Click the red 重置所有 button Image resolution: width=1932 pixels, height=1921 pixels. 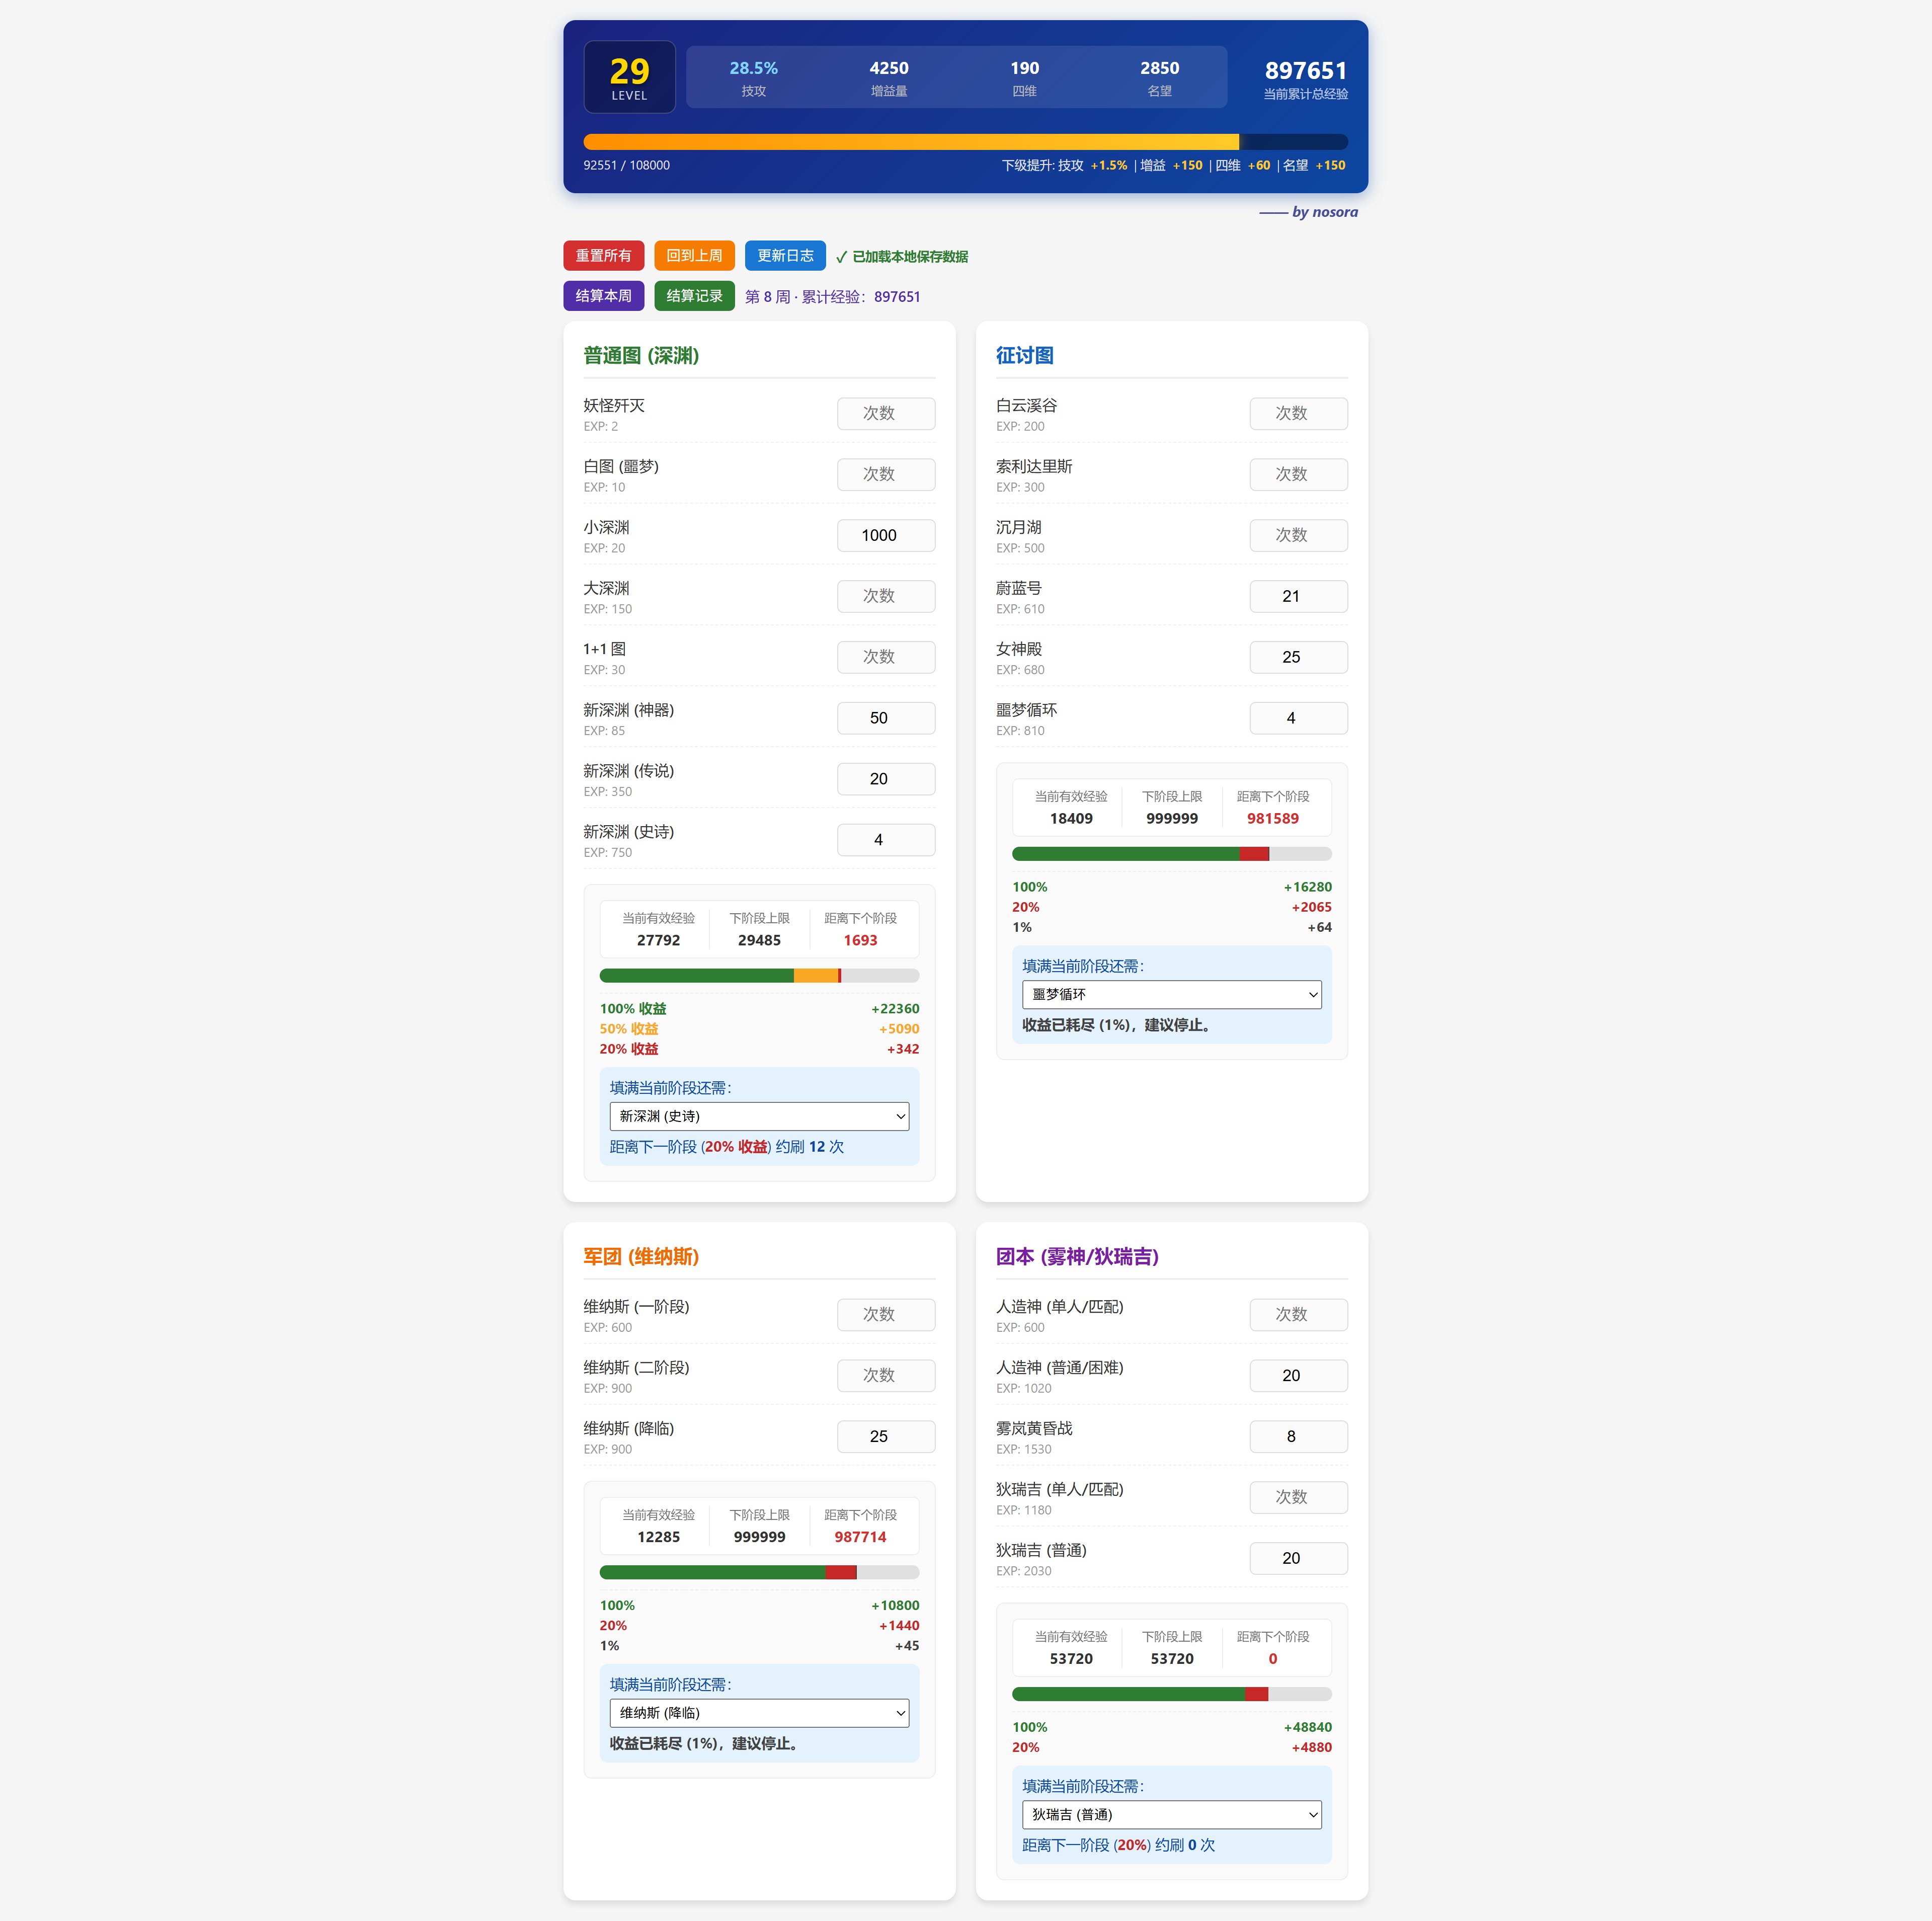(x=603, y=256)
